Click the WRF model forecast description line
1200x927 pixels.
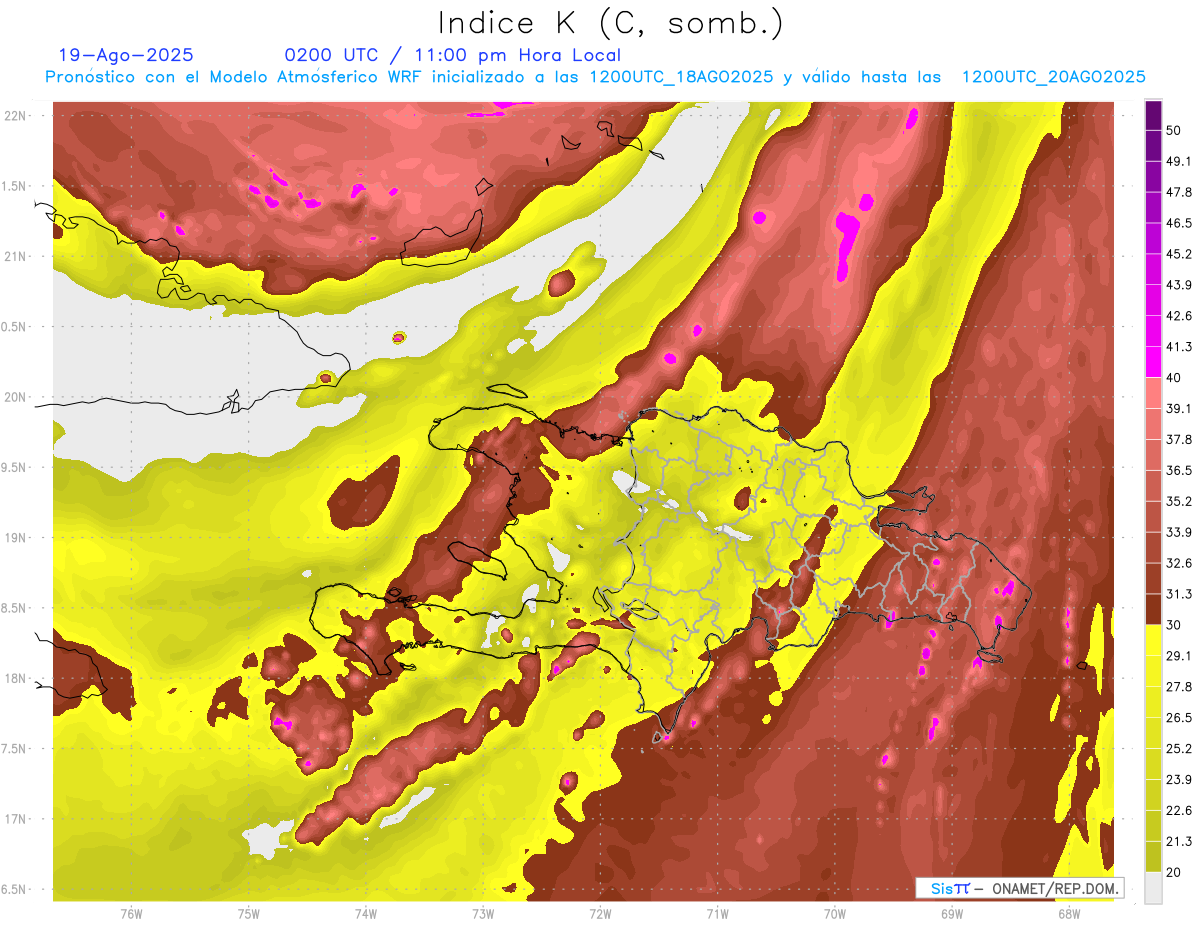click(x=595, y=77)
